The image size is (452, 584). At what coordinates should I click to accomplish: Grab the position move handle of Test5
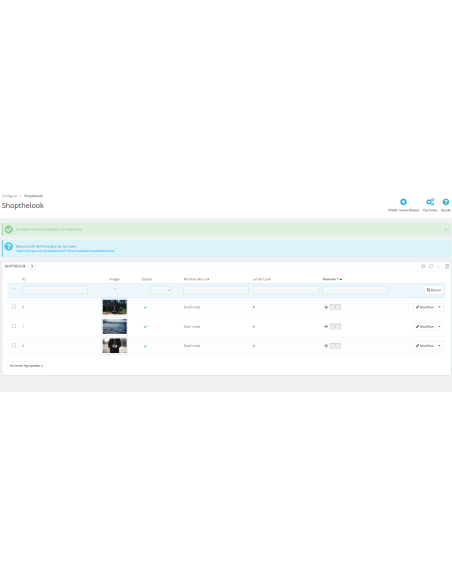[326, 307]
